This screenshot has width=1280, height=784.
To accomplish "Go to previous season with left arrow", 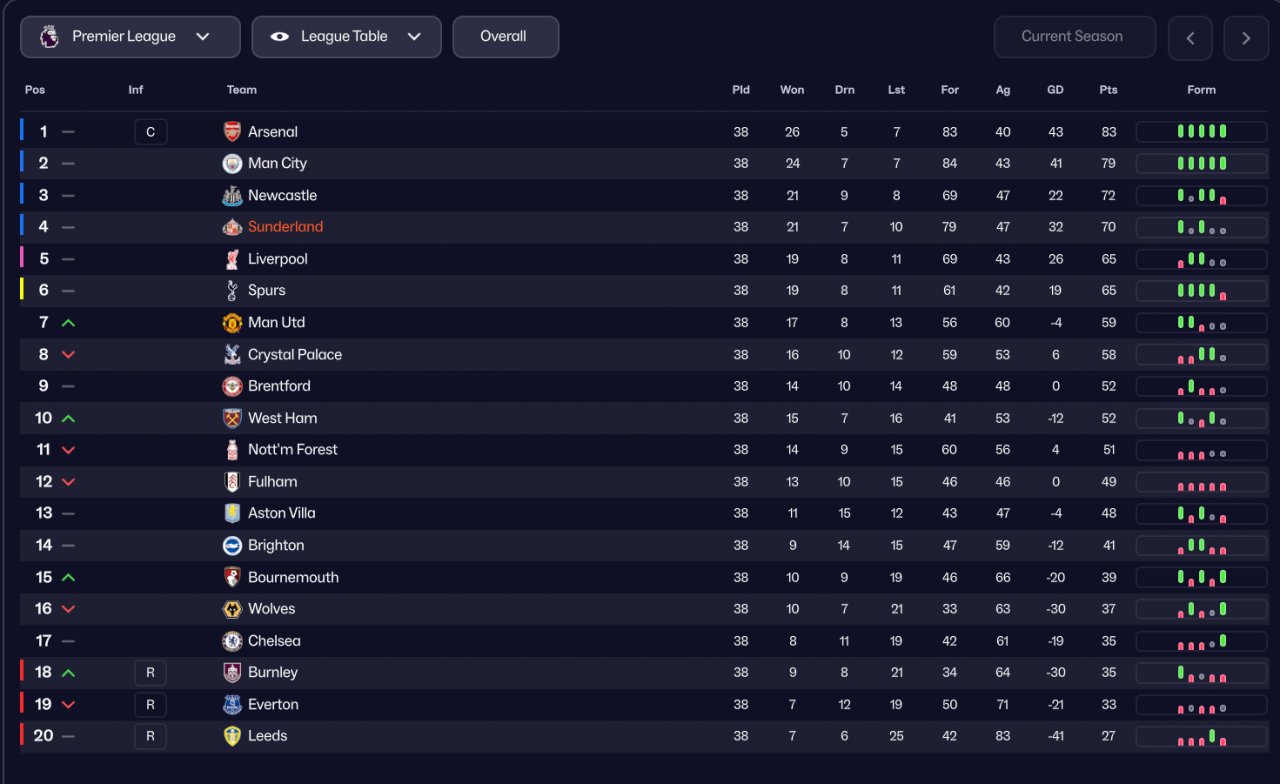I will (x=1190, y=38).
